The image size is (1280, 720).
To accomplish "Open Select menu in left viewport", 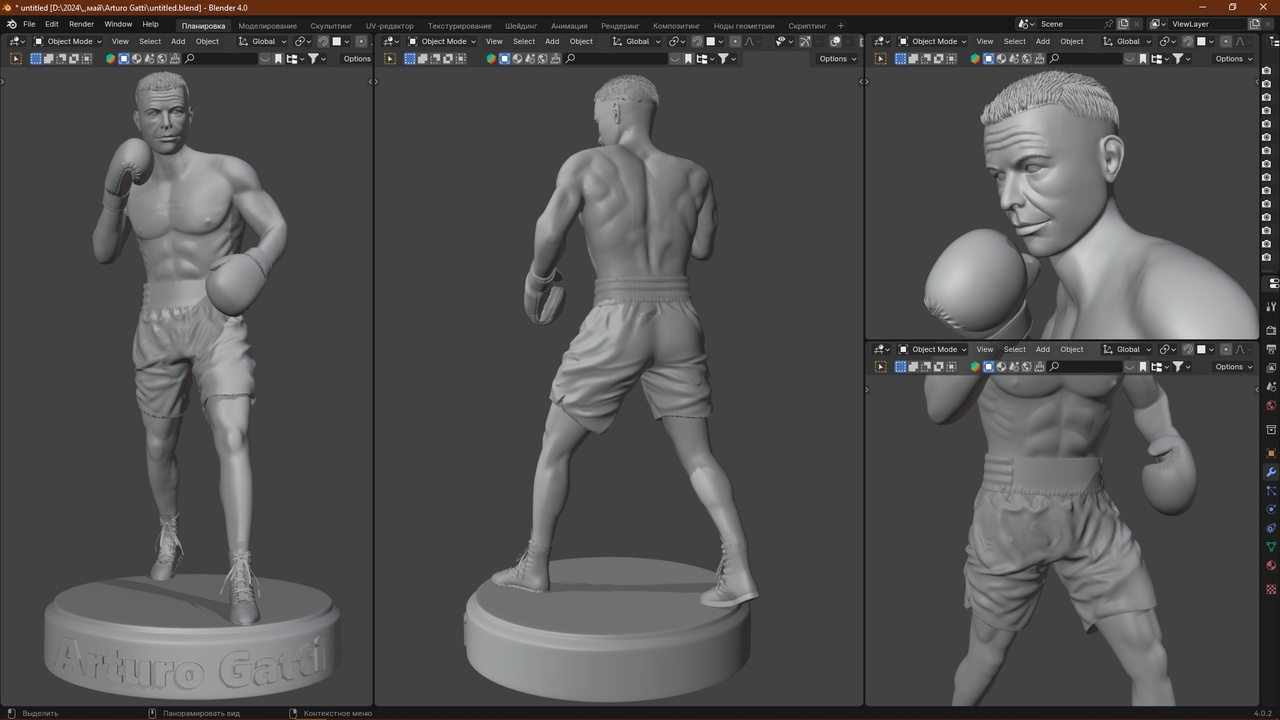I will (x=150, y=41).
